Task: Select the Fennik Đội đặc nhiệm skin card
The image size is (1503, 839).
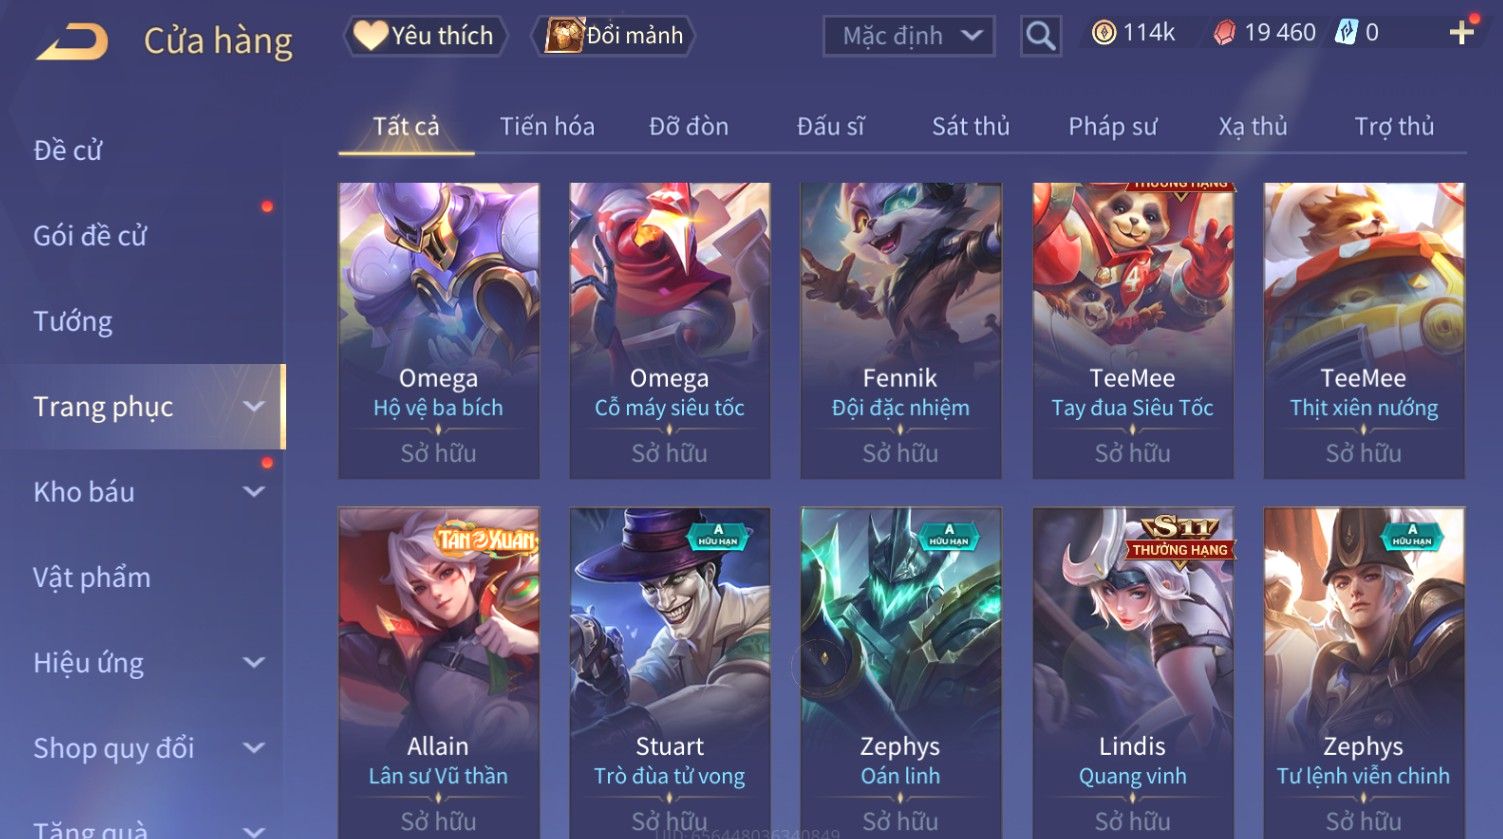Action: 900,330
